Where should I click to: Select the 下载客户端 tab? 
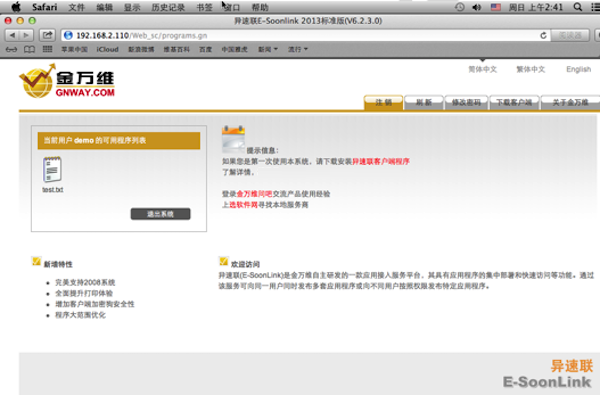pos(514,103)
